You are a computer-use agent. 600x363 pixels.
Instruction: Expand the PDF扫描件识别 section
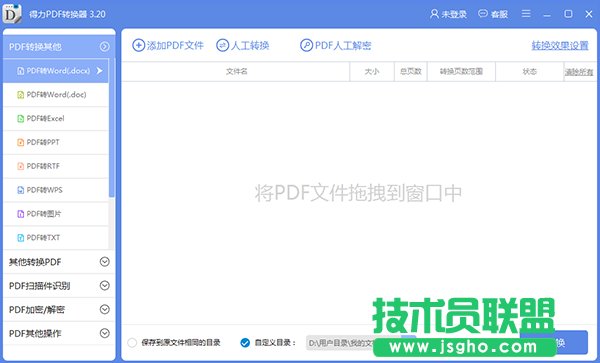pos(104,285)
